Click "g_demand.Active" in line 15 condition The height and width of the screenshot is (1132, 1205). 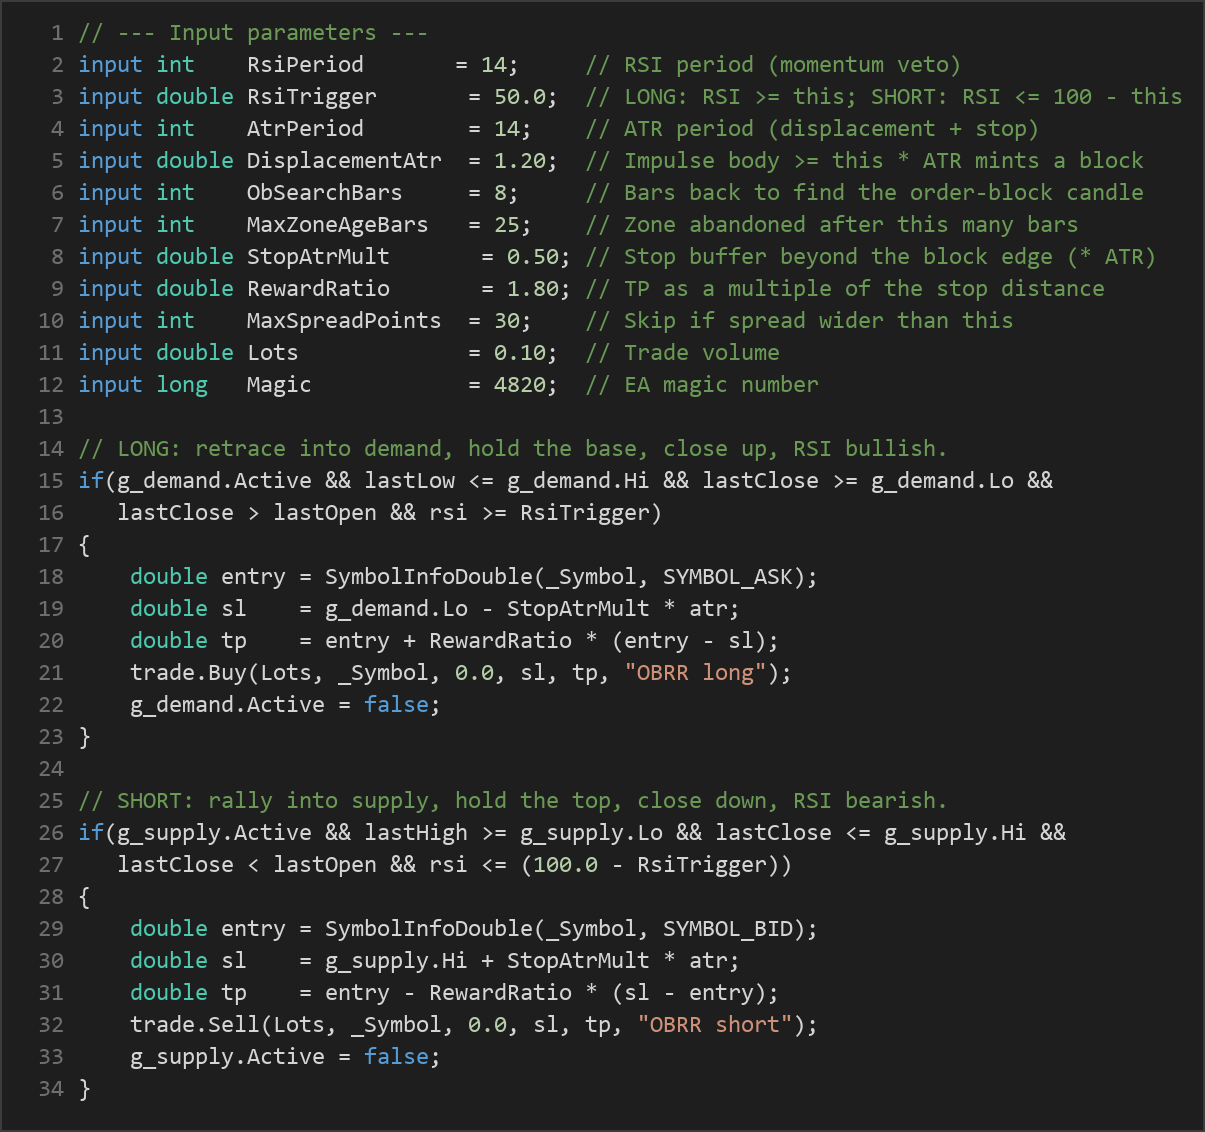[214, 481]
